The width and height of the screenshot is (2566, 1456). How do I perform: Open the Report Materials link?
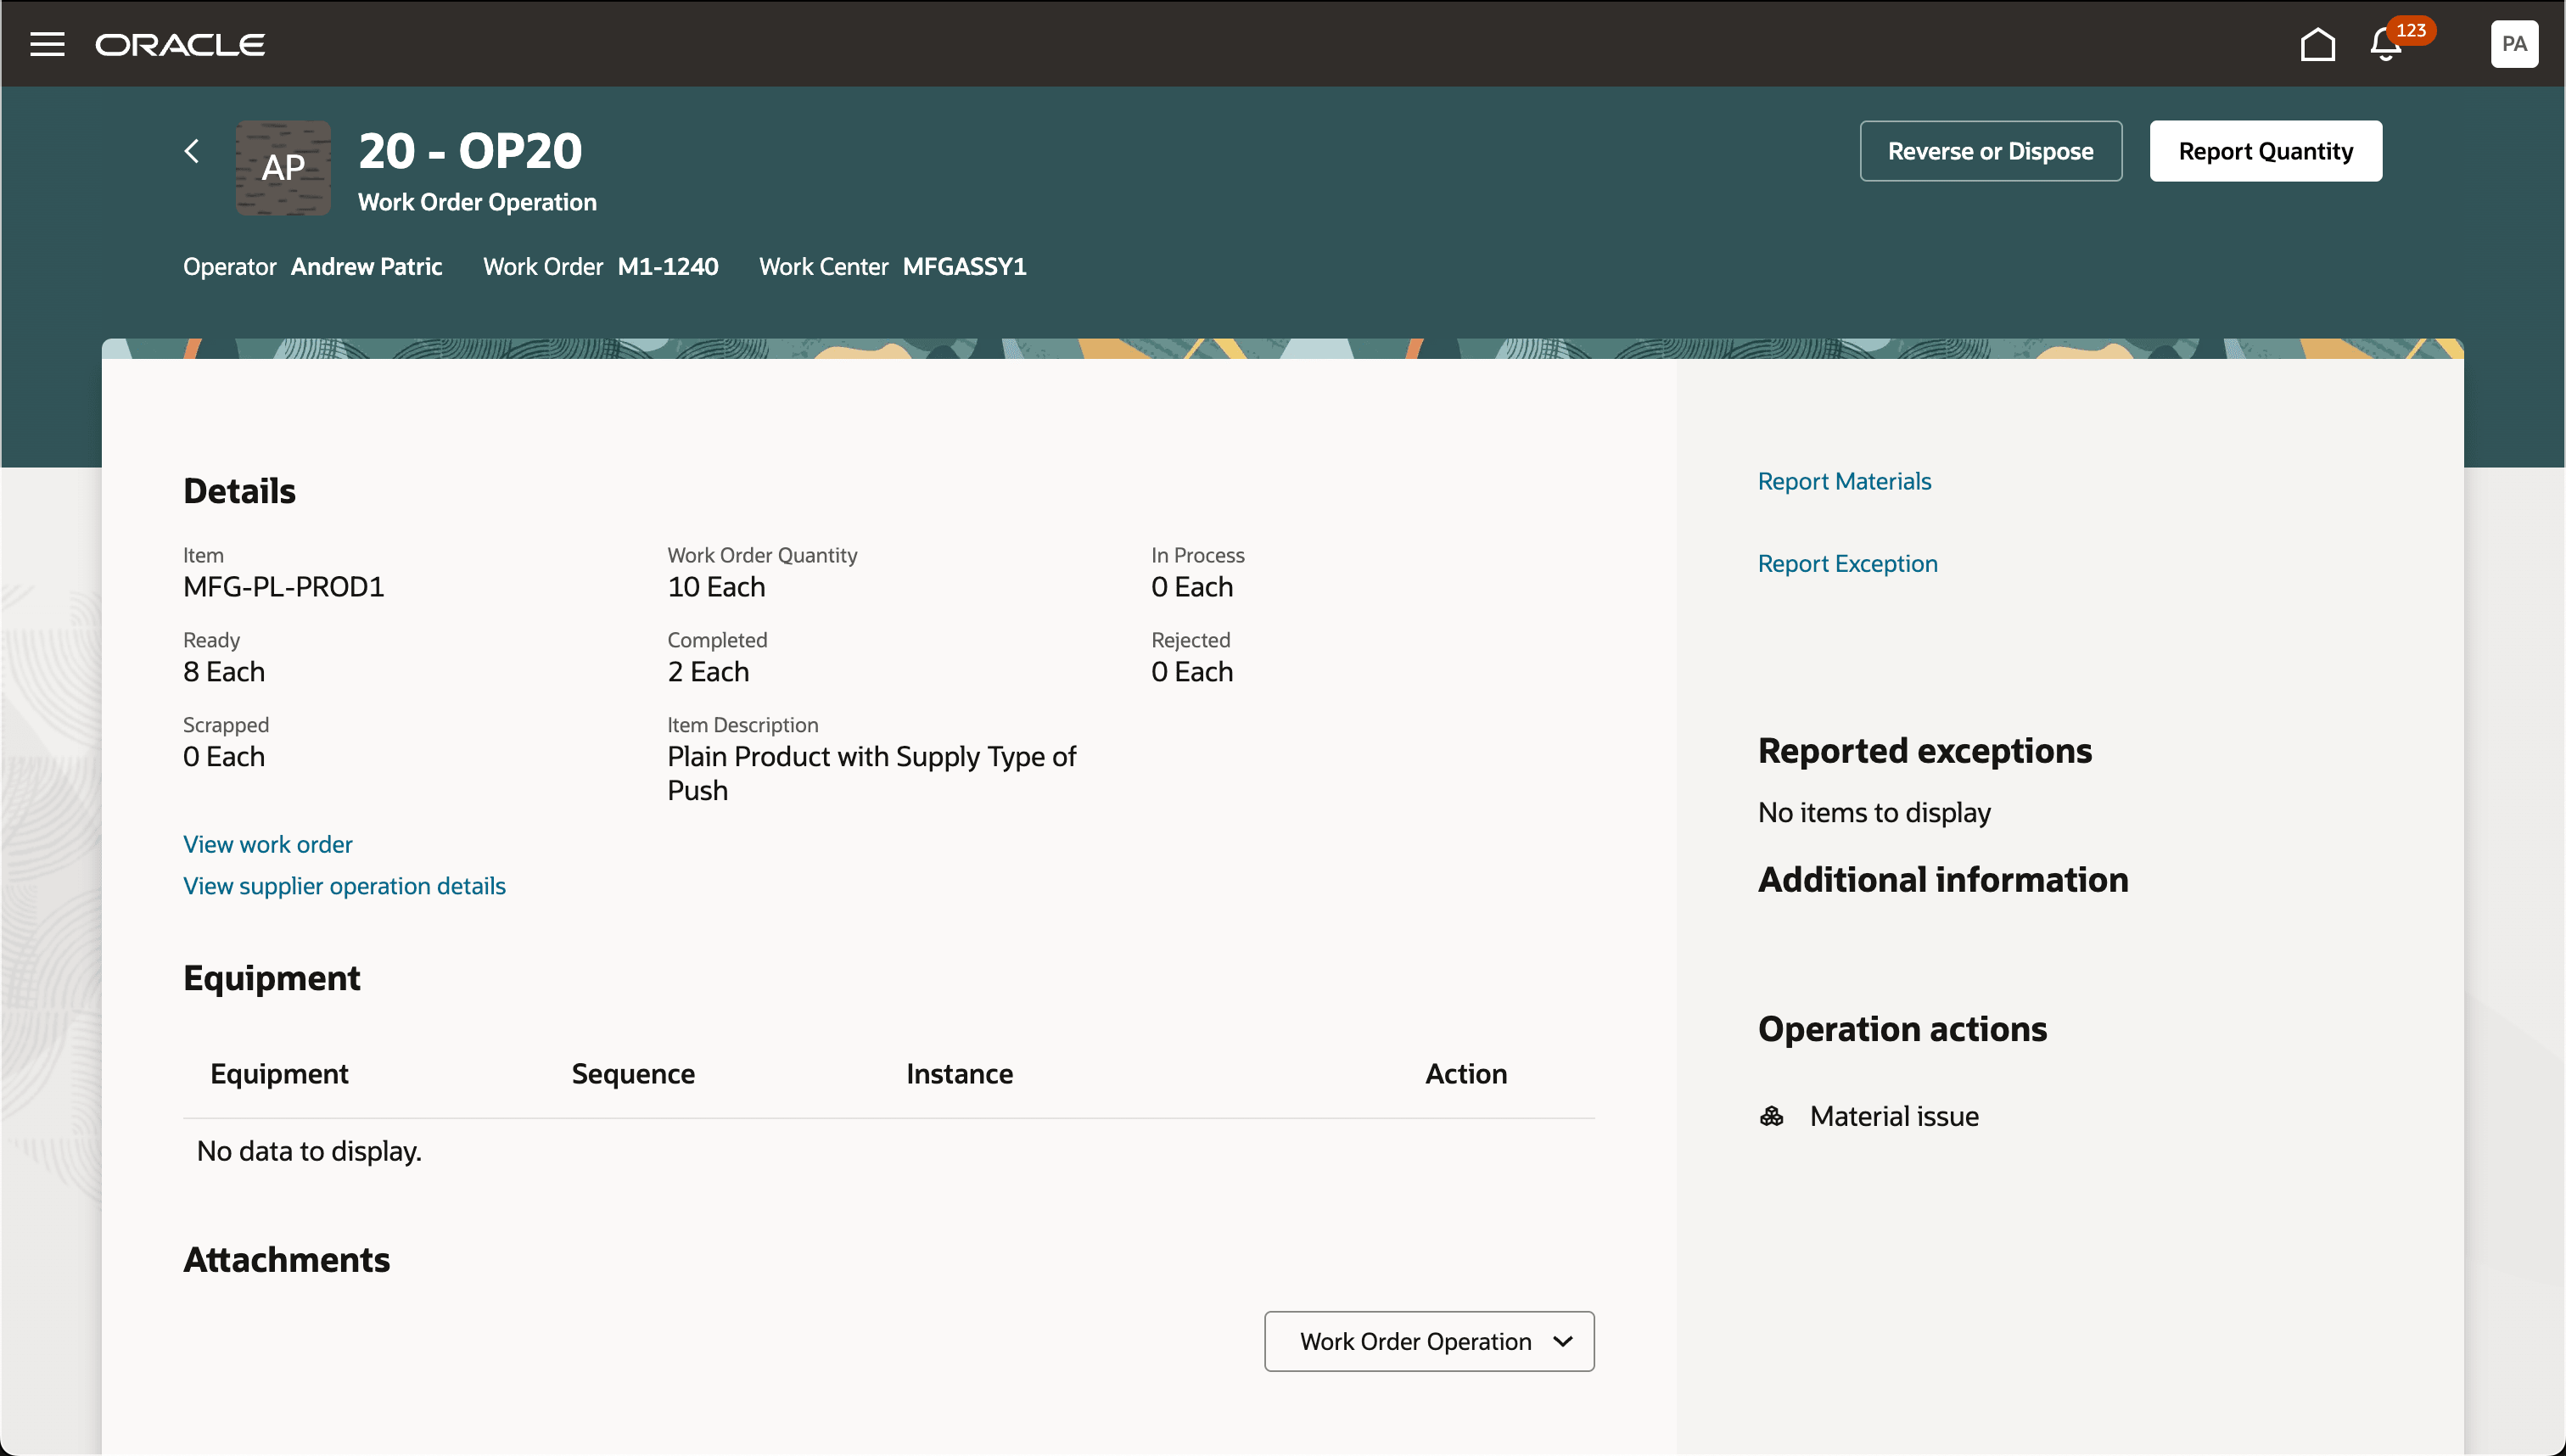pyautogui.click(x=1844, y=481)
